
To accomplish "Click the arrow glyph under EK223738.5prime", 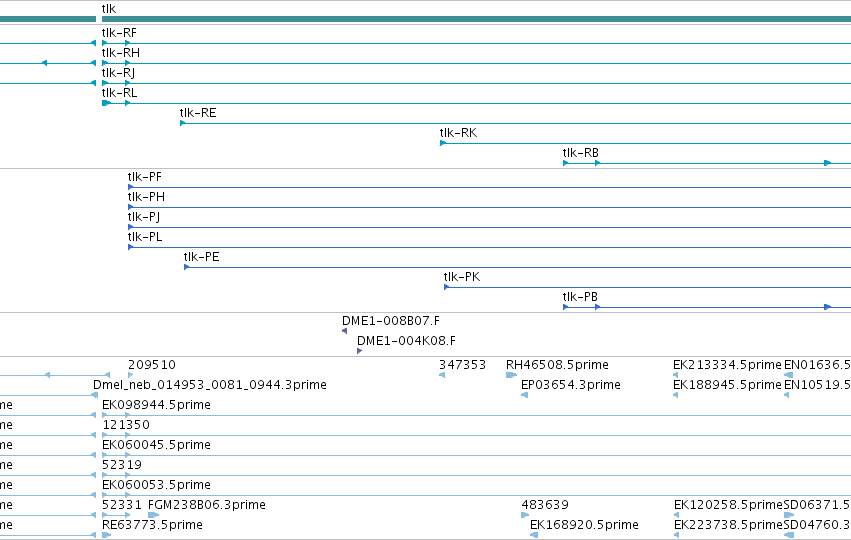I will coord(677,535).
